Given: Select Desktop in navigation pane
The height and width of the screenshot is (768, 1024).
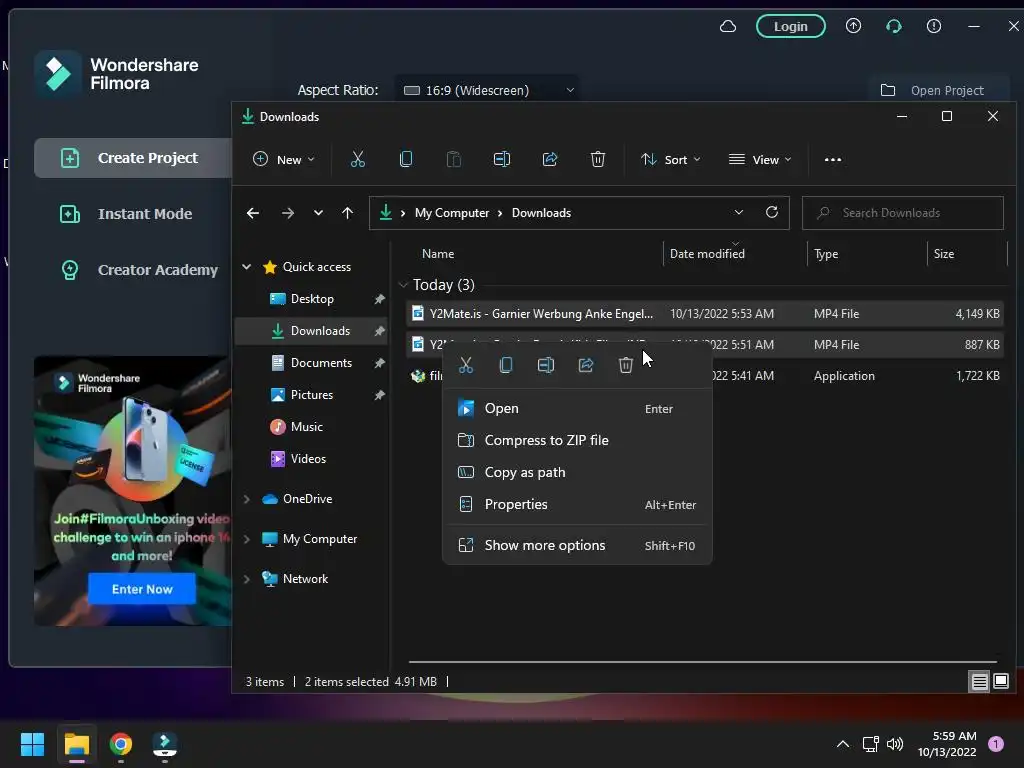Looking at the screenshot, I should (312, 299).
